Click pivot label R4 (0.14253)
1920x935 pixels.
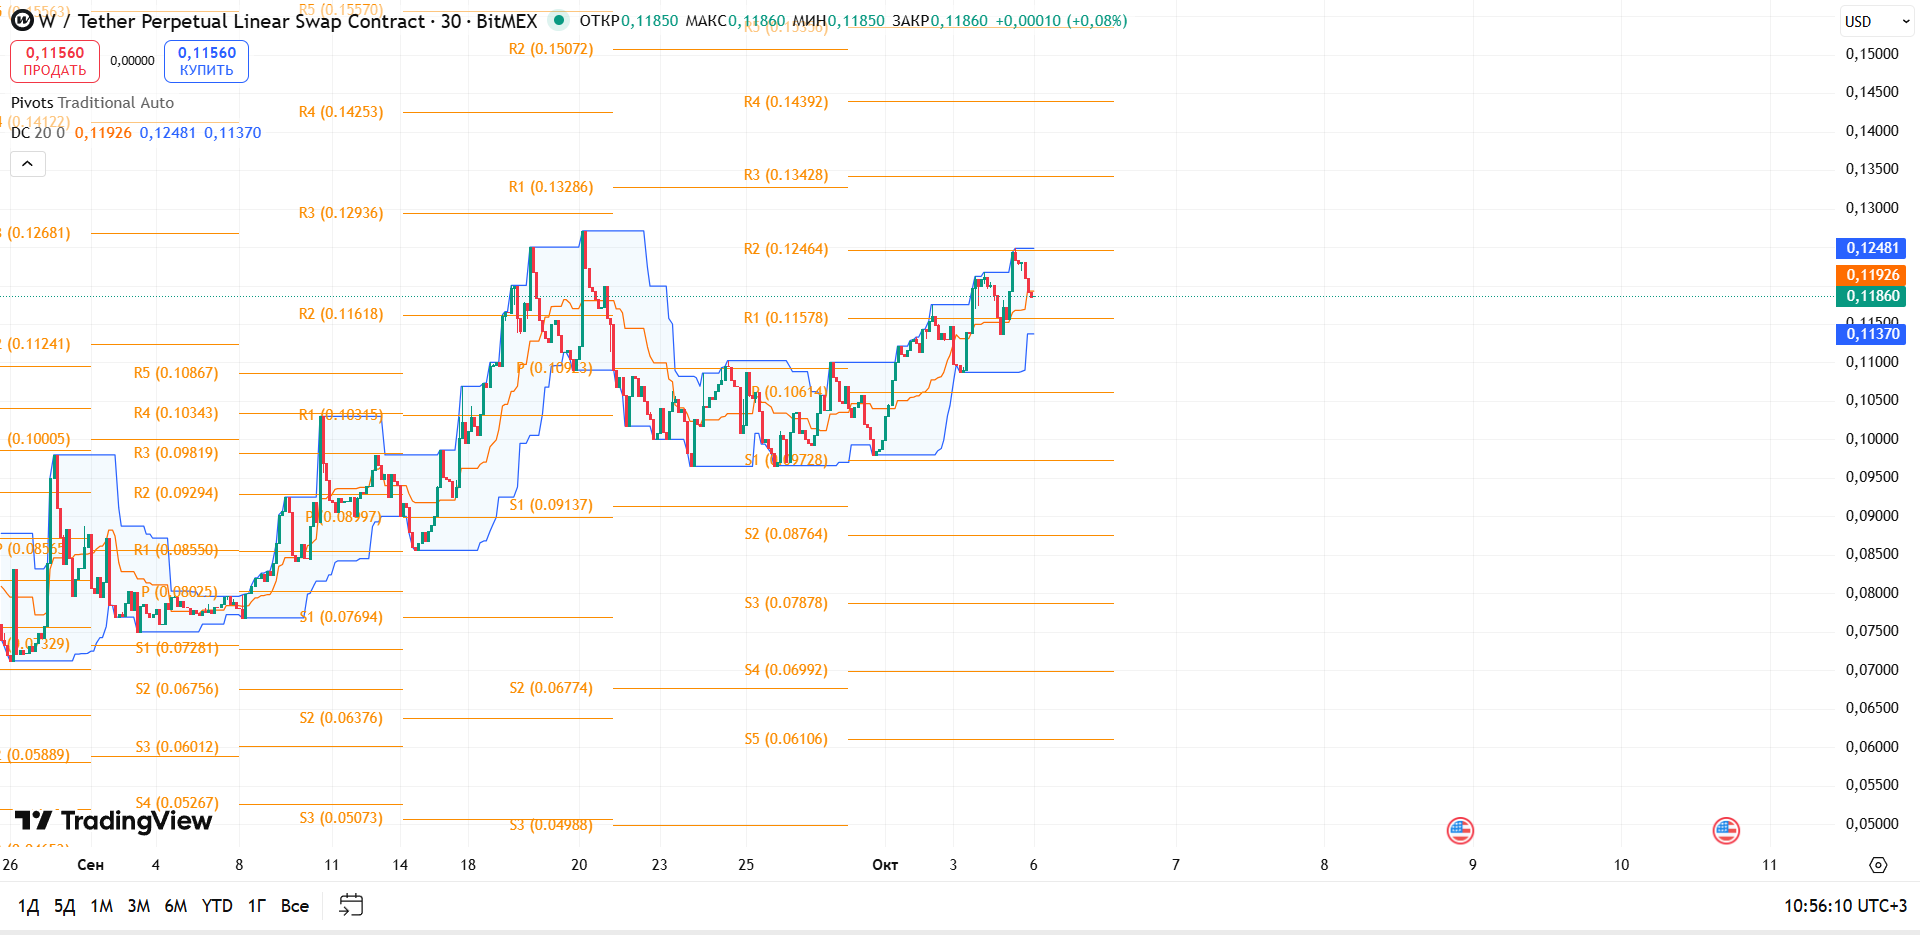coord(341,112)
